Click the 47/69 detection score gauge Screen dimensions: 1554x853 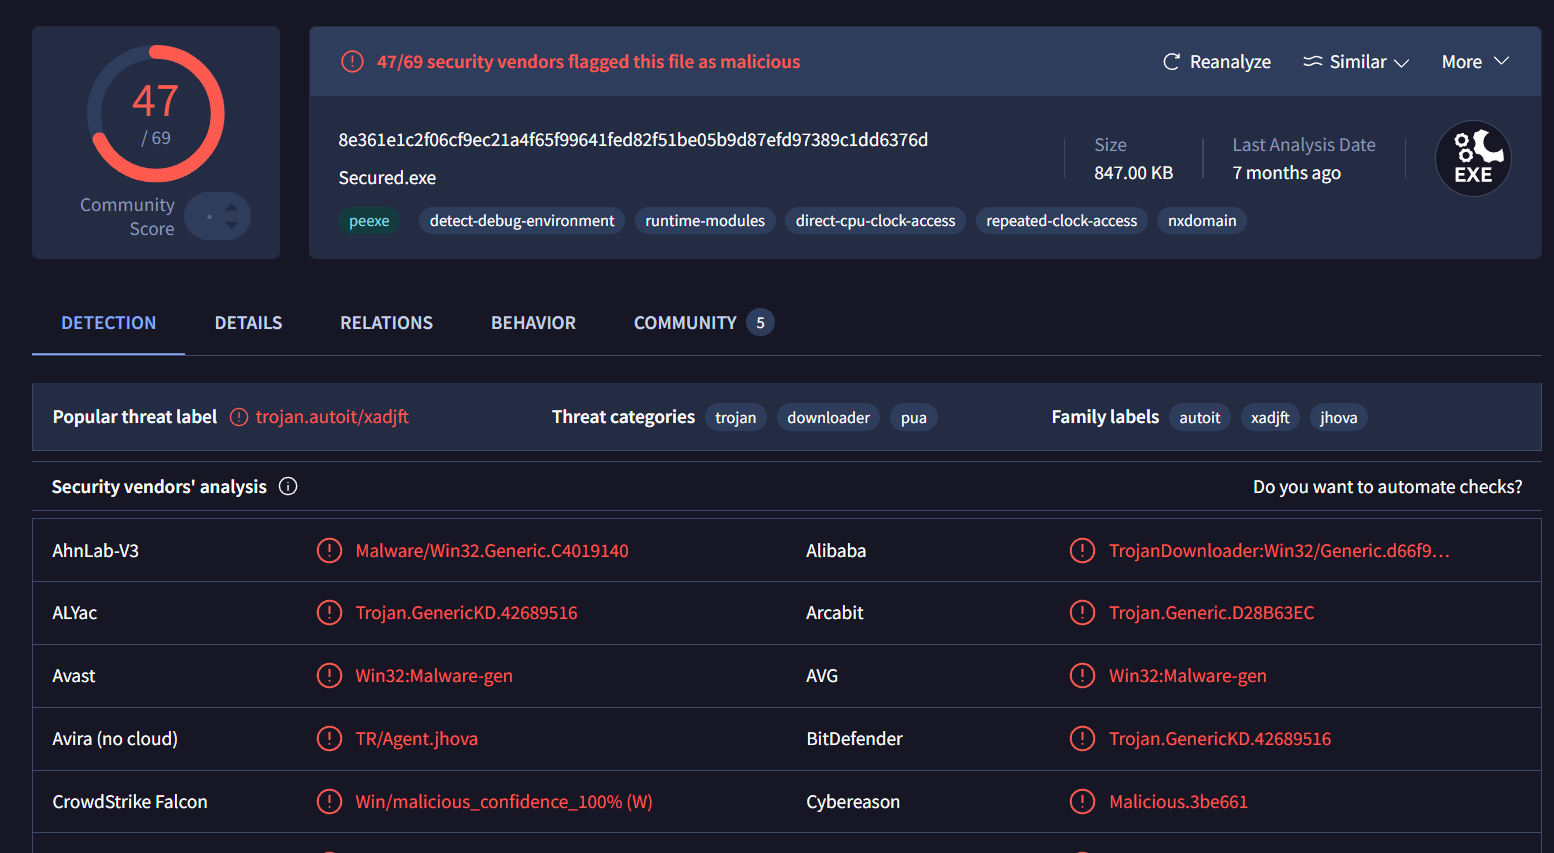click(x=156, y=113)
